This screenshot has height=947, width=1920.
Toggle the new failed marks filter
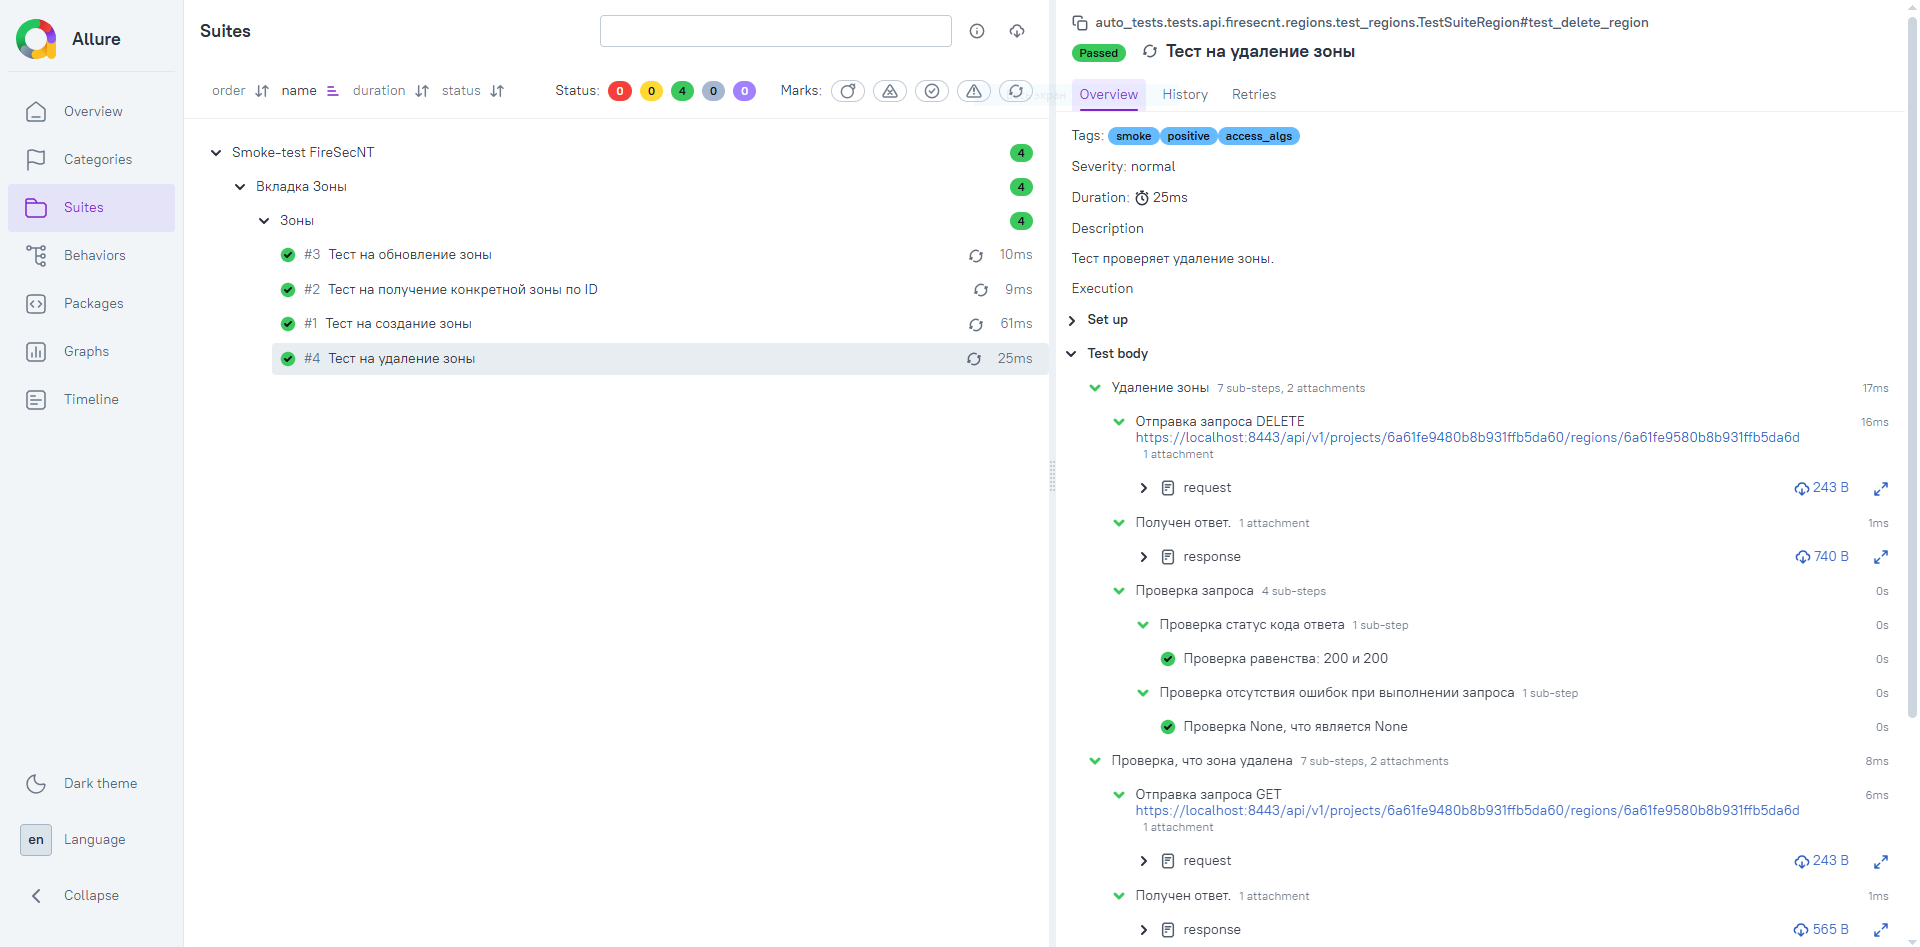(890, 91)
